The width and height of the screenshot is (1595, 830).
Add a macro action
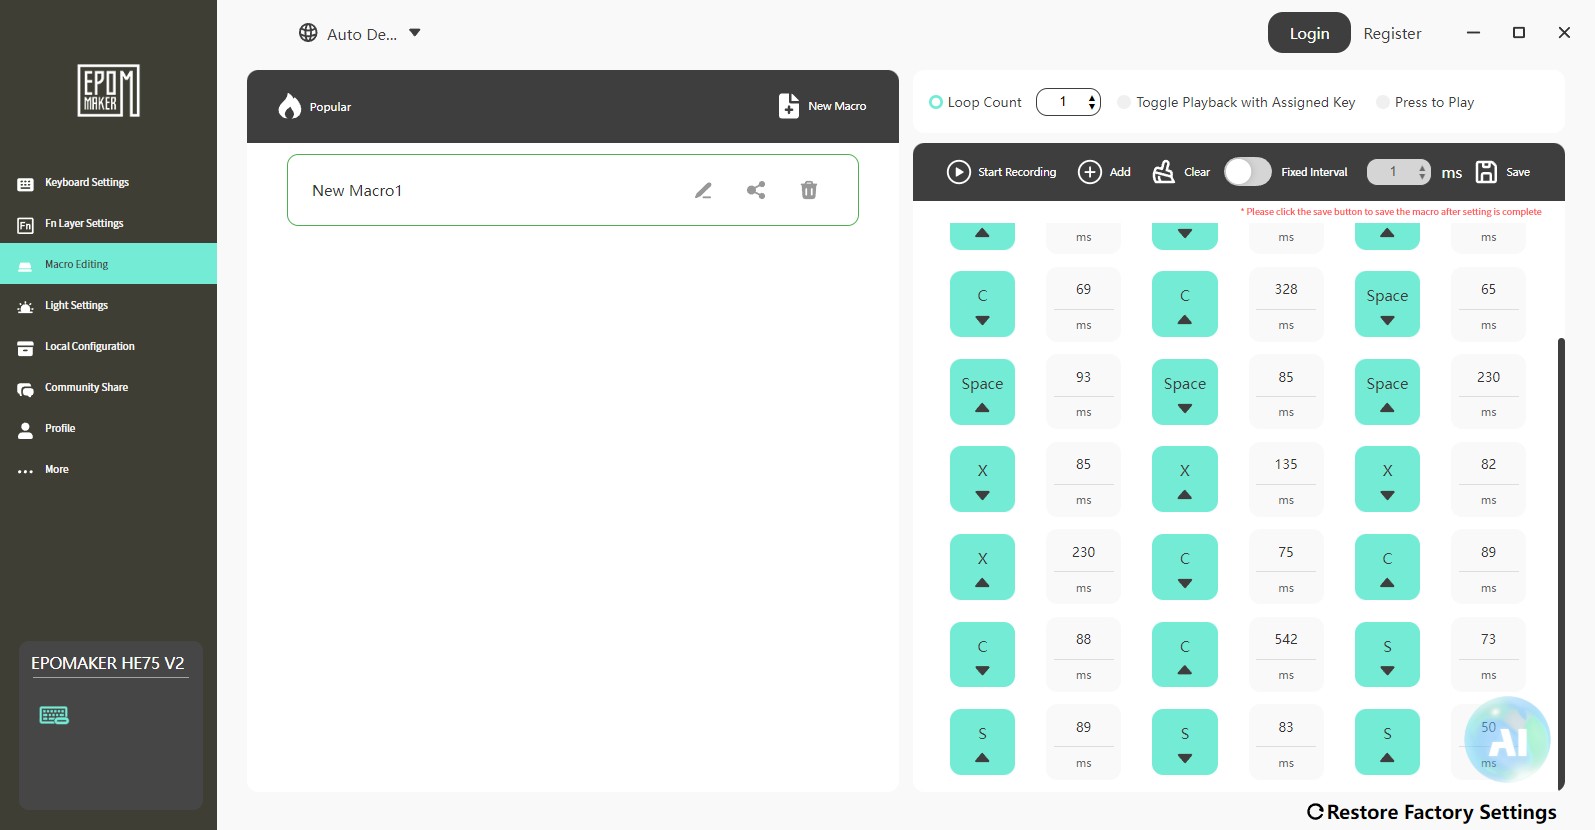pos(1104,172)
